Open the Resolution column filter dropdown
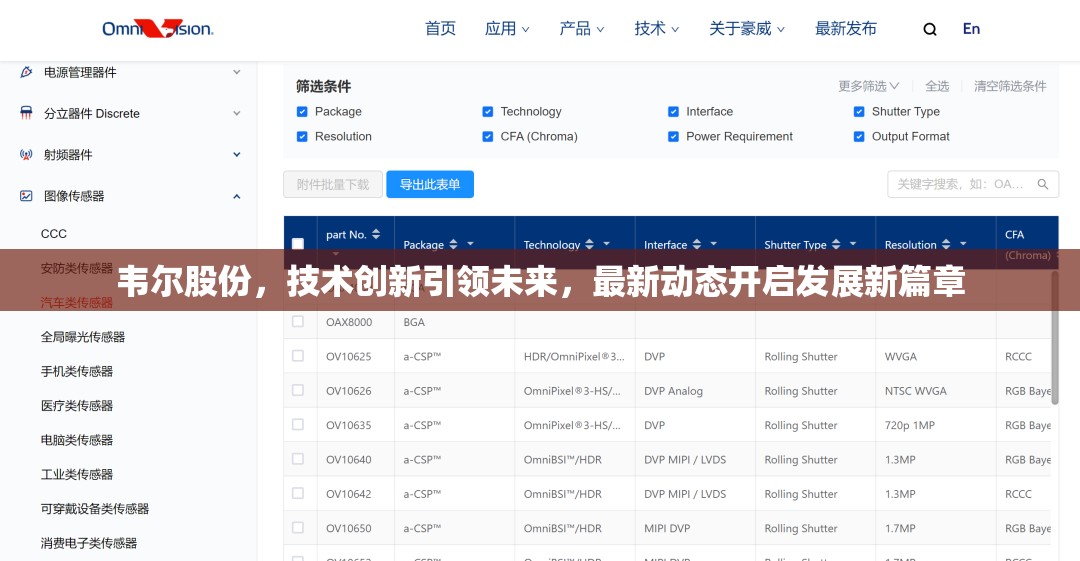The image size is (1080, 561). point(963,244)
